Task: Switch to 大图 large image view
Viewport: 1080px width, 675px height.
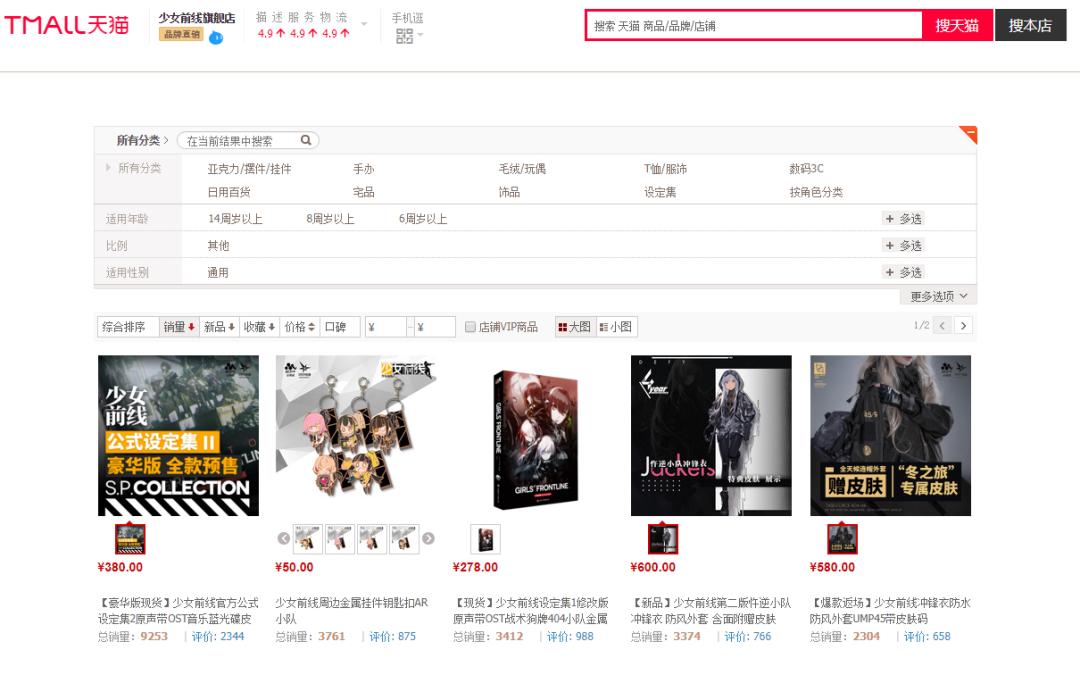Action: [574, 326]
